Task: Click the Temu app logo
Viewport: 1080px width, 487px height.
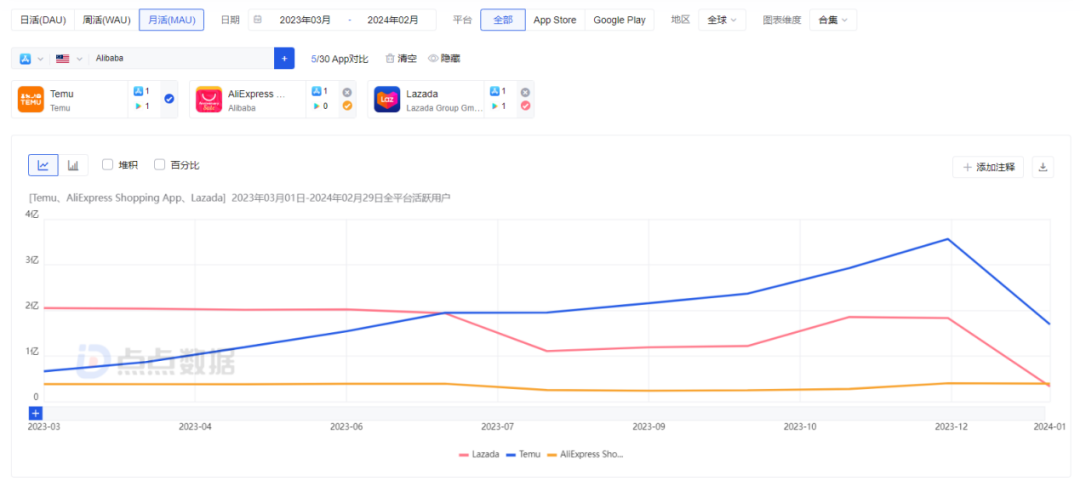Action: pos(31,99)
